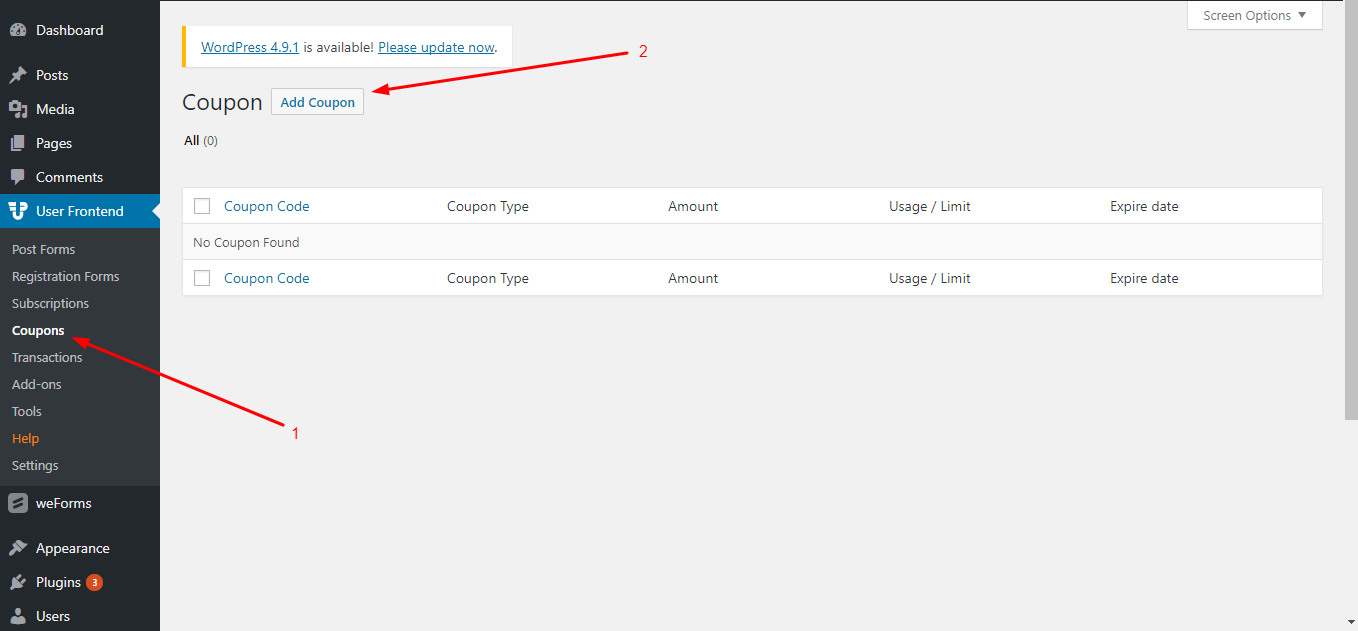Expand the Screen Options dropdown
This screenshot has width=1358, height=631.
click(1254, 15)
